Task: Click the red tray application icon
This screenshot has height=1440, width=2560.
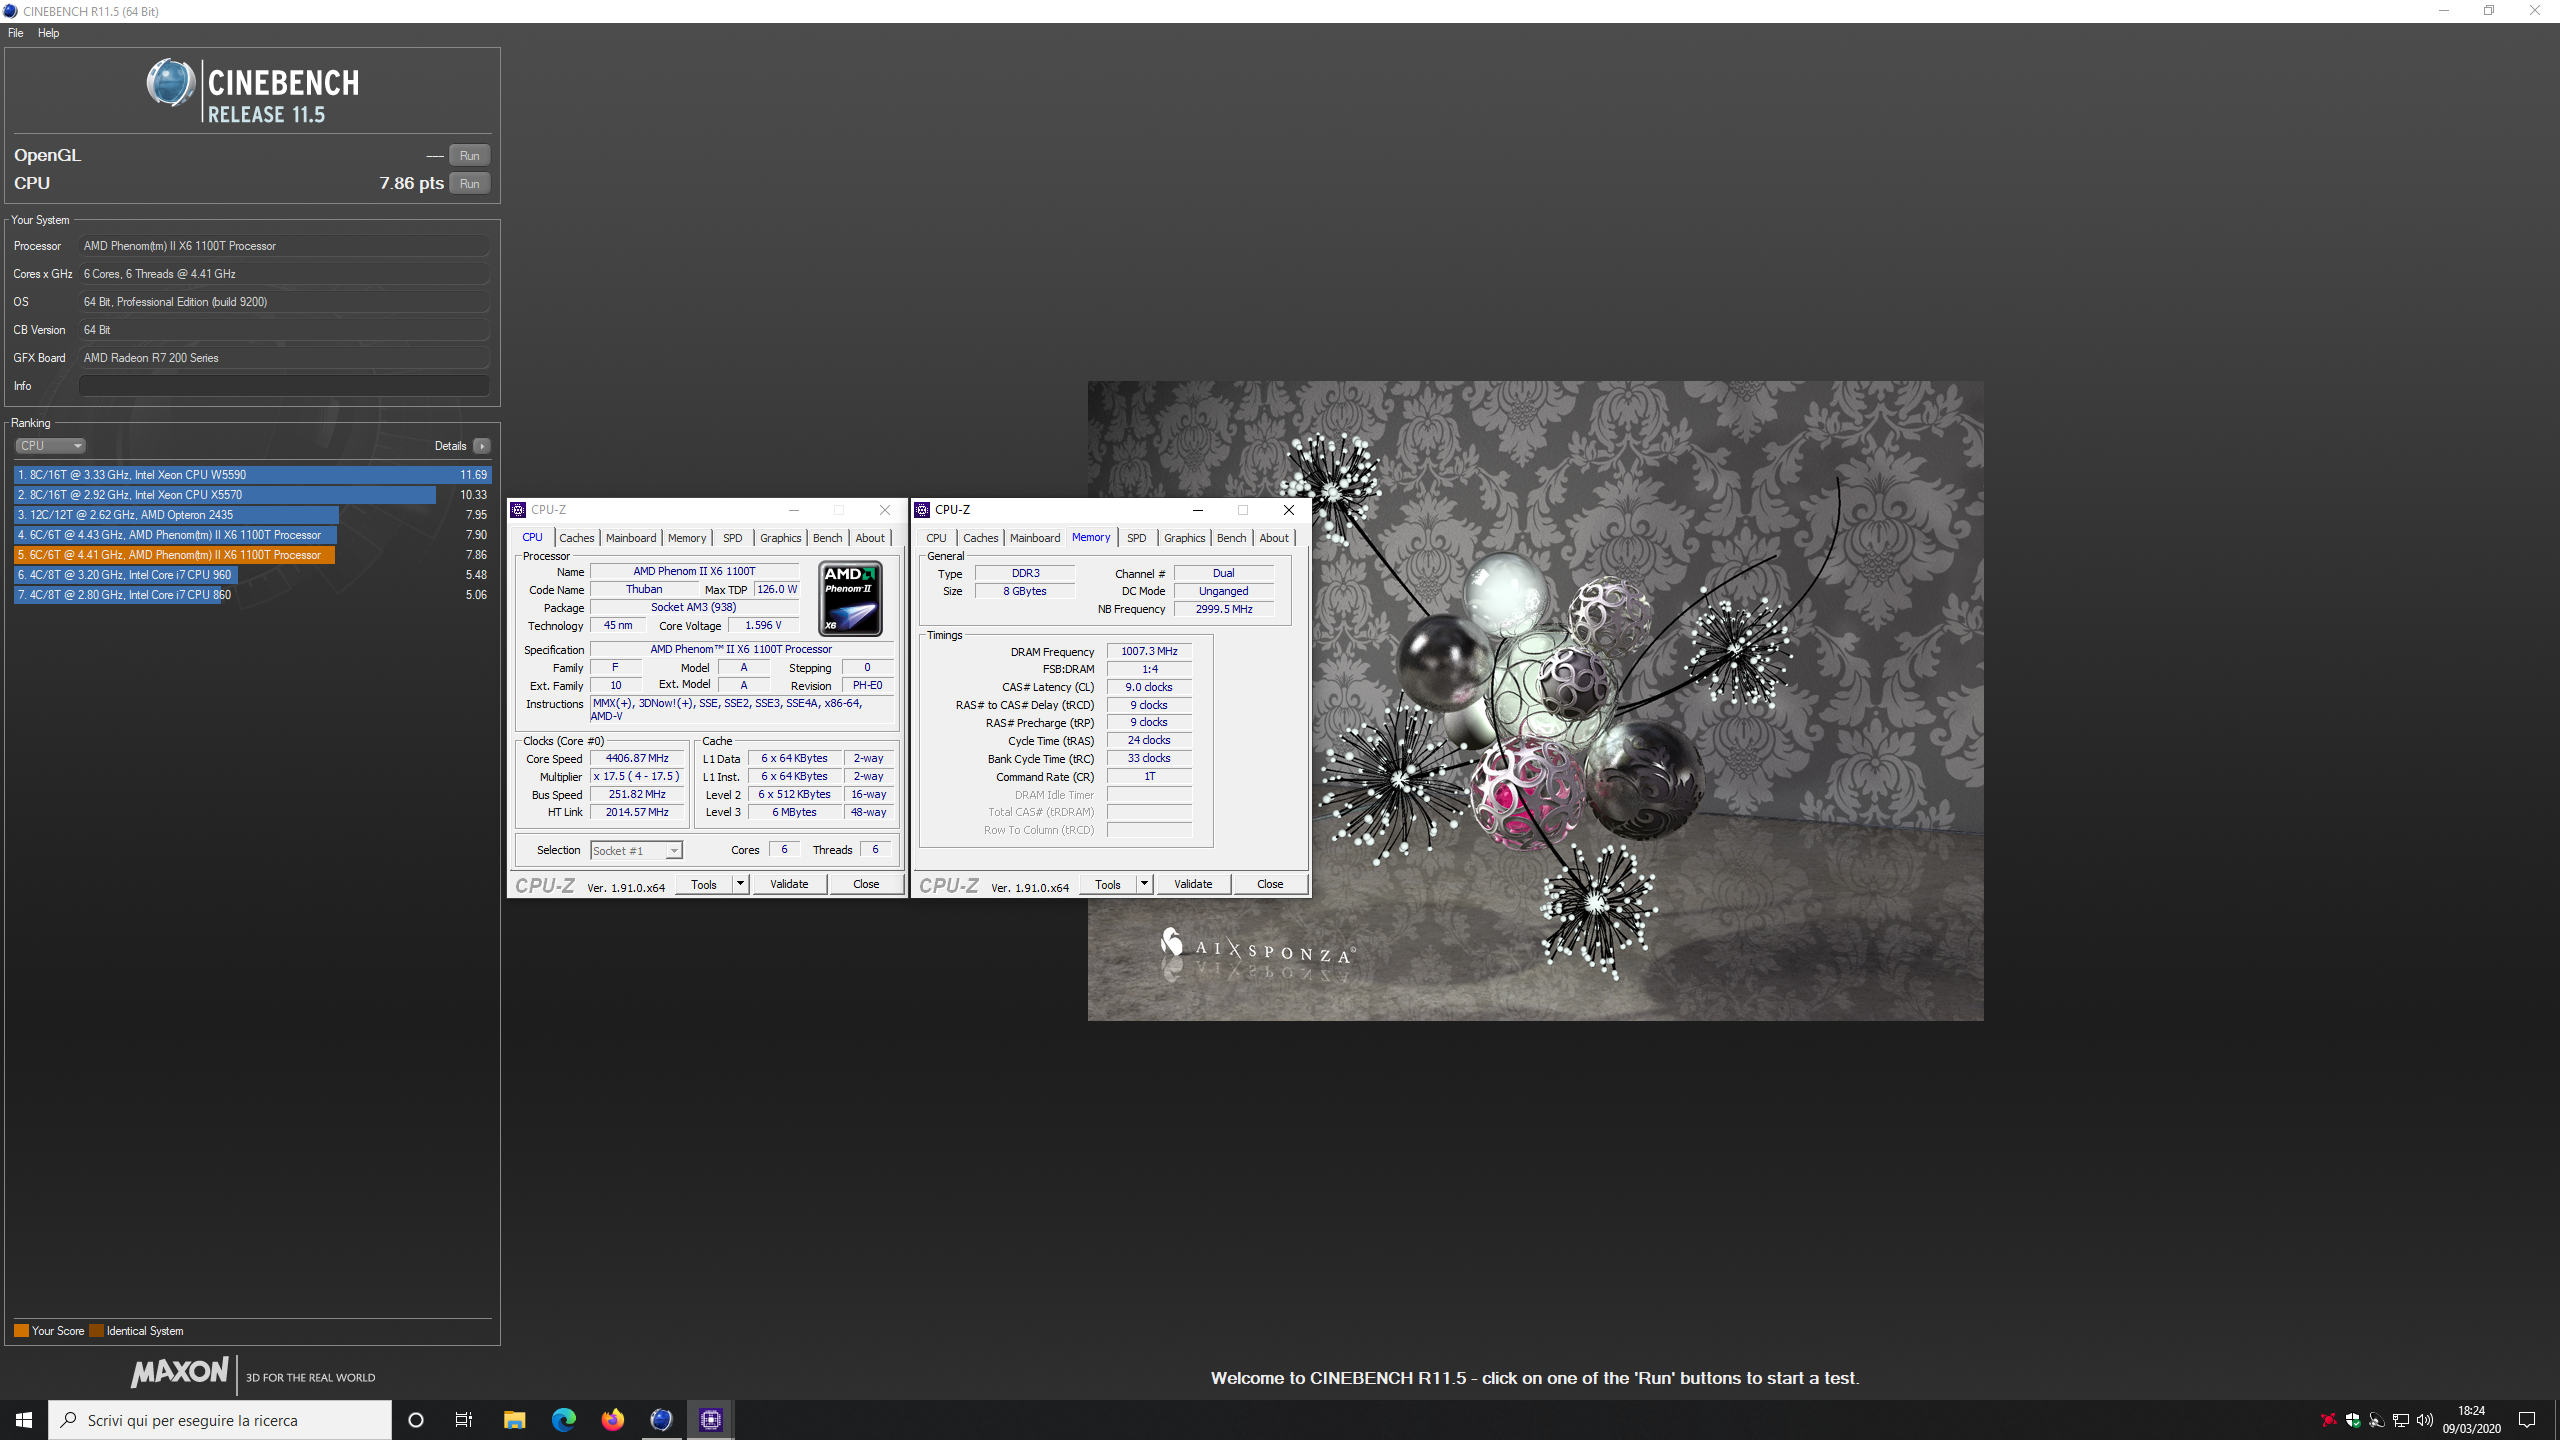Action: coord(2329,1420)
